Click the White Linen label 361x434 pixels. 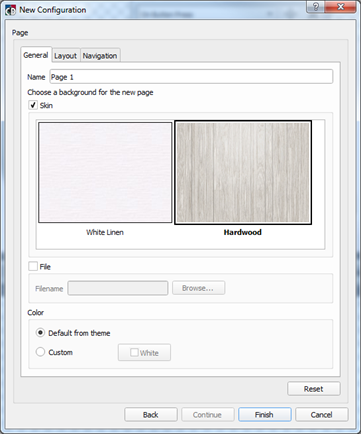point(105,232)
